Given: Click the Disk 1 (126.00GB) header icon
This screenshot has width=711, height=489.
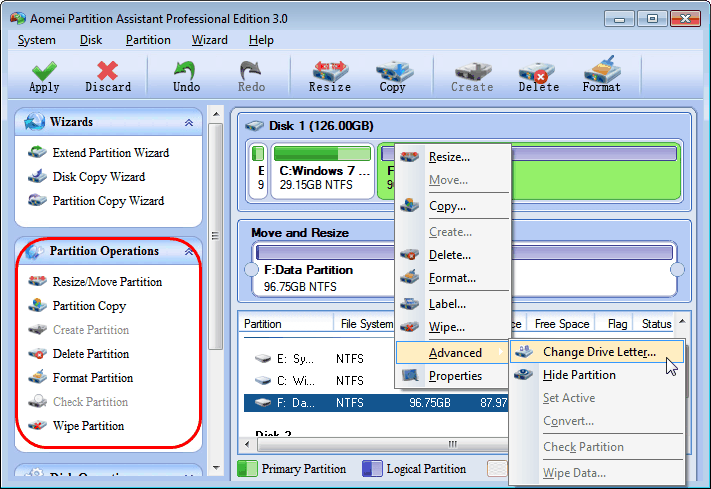Looking at the screenshot, I should tap(254, 126).
